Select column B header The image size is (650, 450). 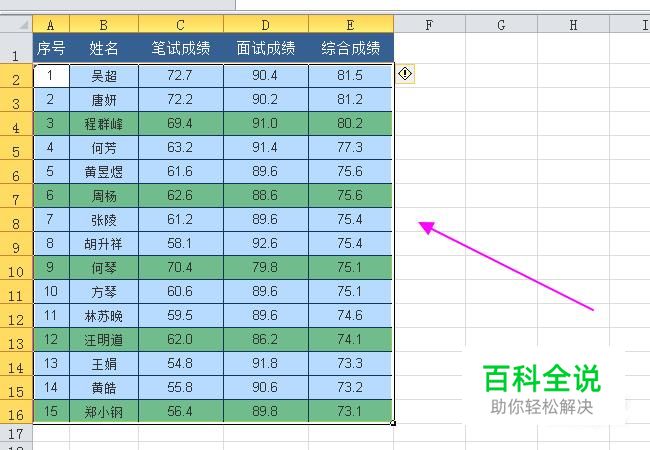pyautogui.click(x=104, y=24)
